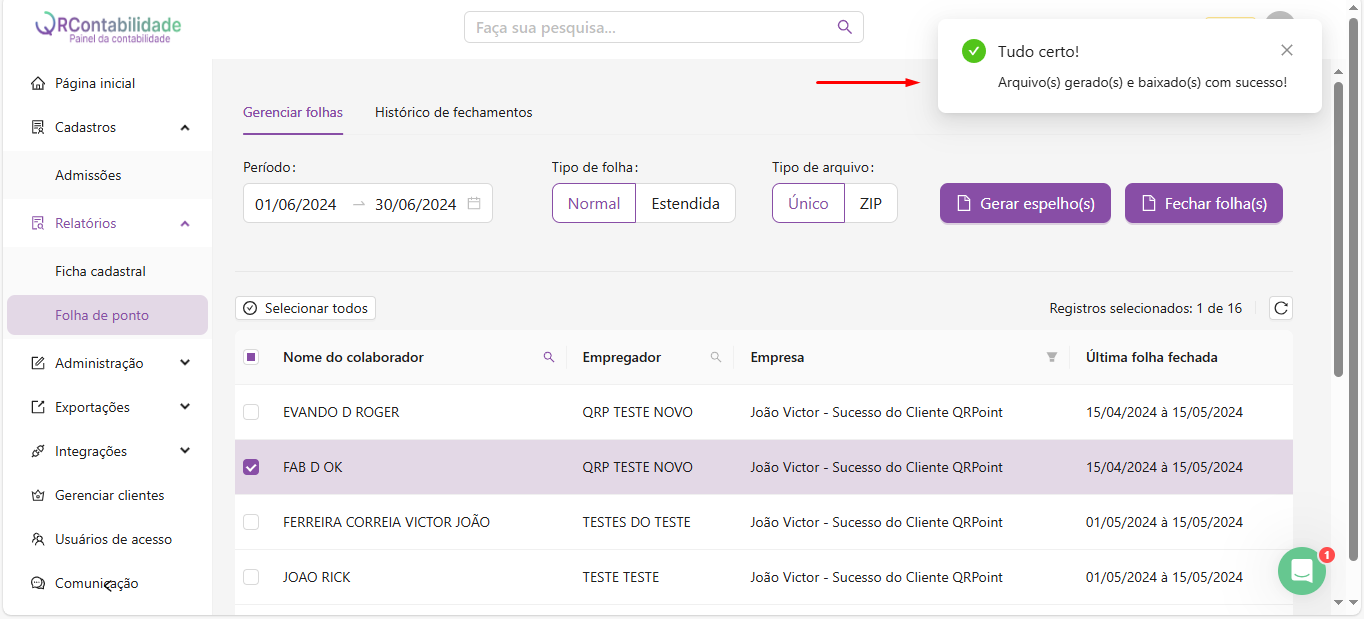Toggle the header select-all checkbox
Image resolution: width=1364 pixels, height=619 pixels.
point(251,357)
